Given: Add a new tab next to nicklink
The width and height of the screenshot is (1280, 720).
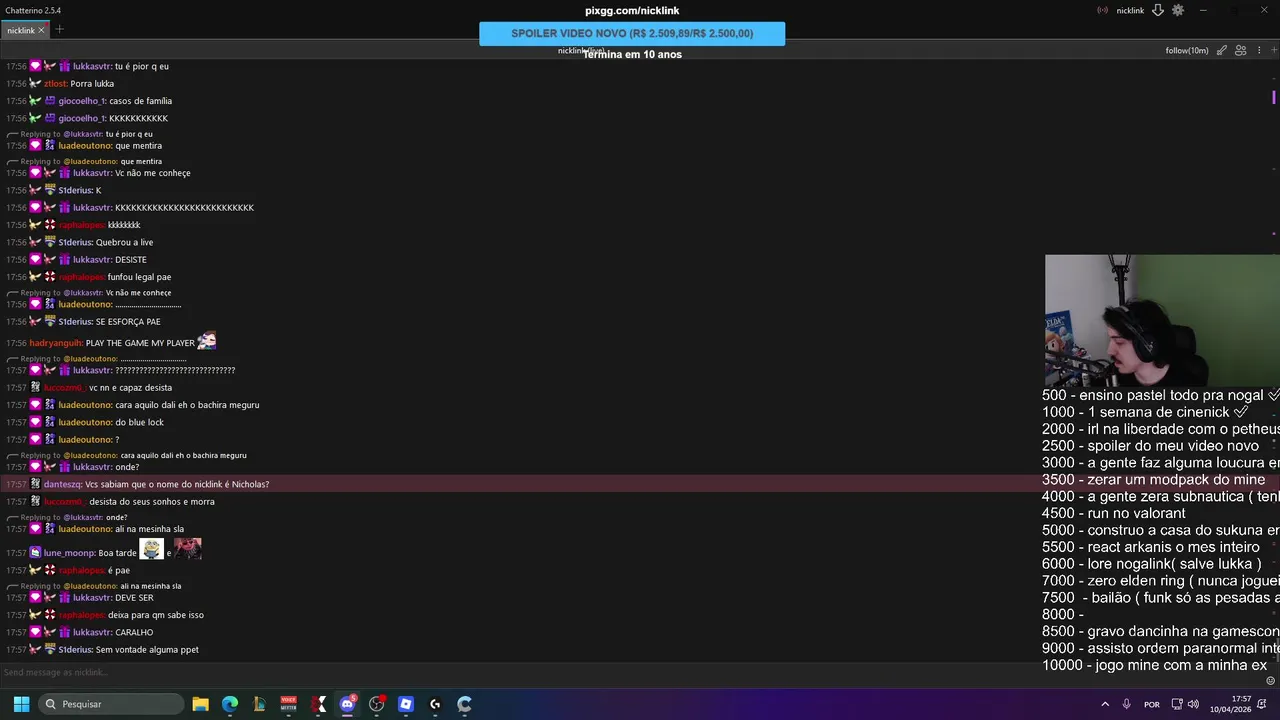Looking at the screenshot, I should (59, 29).
